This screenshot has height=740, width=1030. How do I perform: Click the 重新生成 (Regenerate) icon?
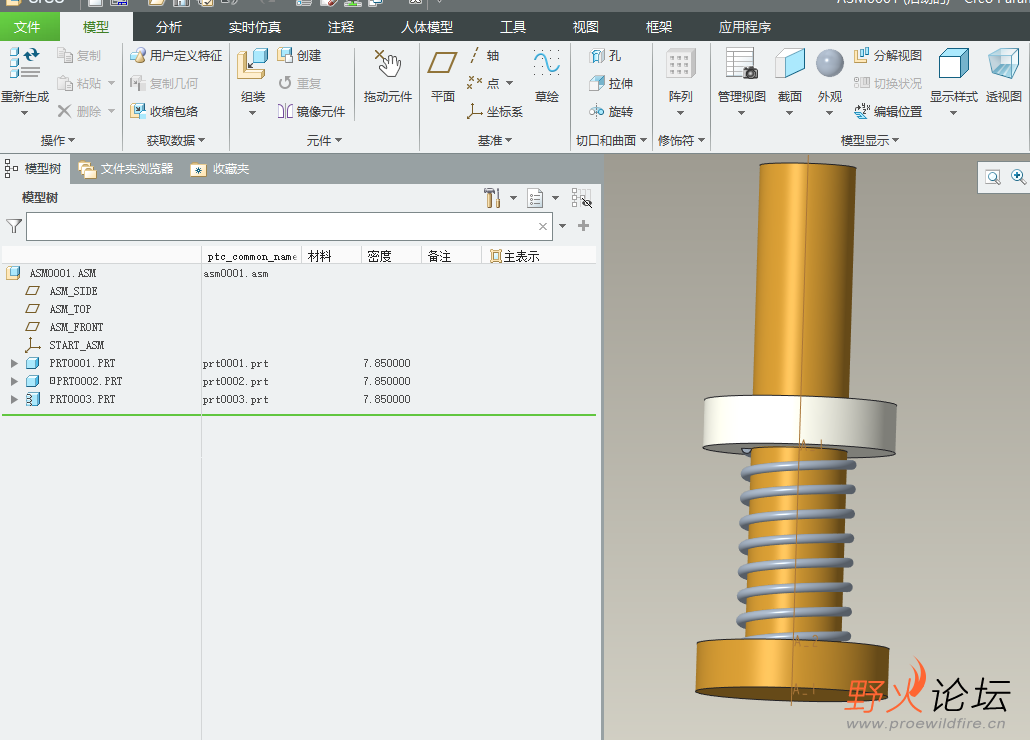[25, 64]
